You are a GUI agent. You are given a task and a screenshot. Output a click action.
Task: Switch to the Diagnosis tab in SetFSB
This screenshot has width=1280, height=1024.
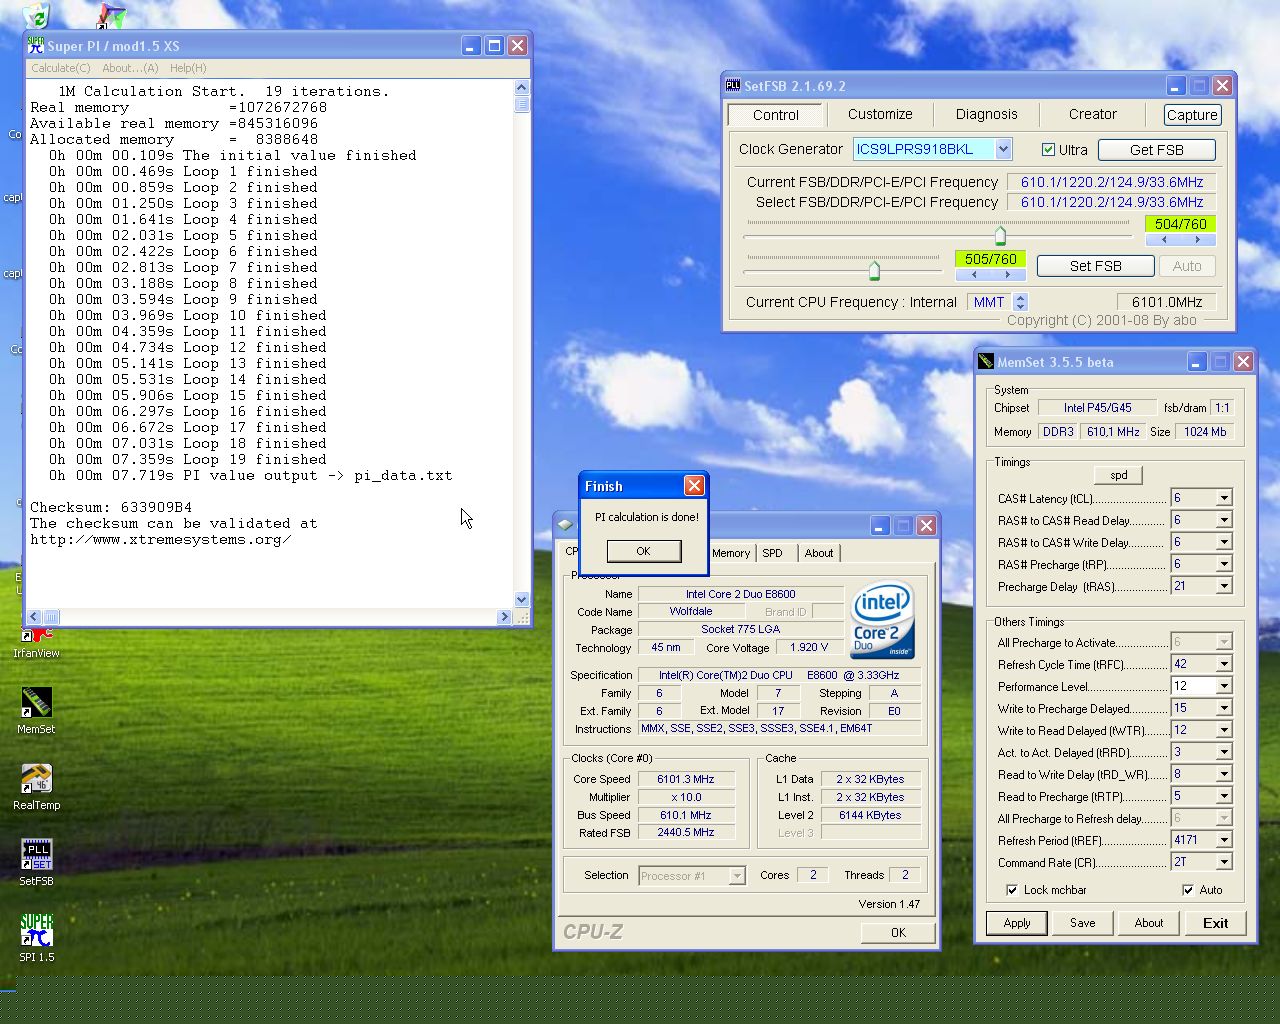click(x=986, y=114)
